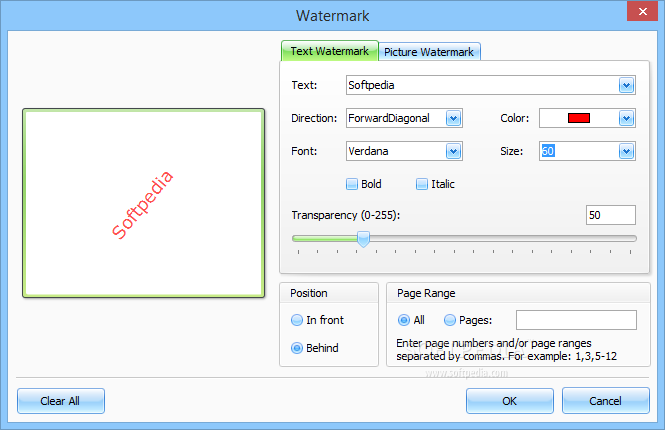
Task: Click the Transparency slider thumb
Action: (363, 239)
